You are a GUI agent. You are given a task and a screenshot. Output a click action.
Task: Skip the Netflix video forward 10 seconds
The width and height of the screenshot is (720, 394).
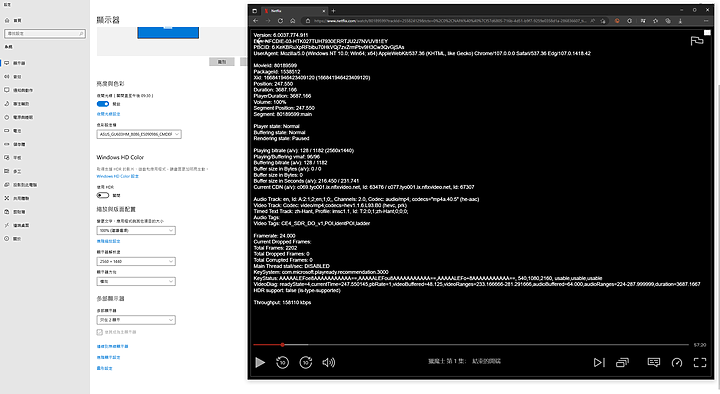[306, 362]
